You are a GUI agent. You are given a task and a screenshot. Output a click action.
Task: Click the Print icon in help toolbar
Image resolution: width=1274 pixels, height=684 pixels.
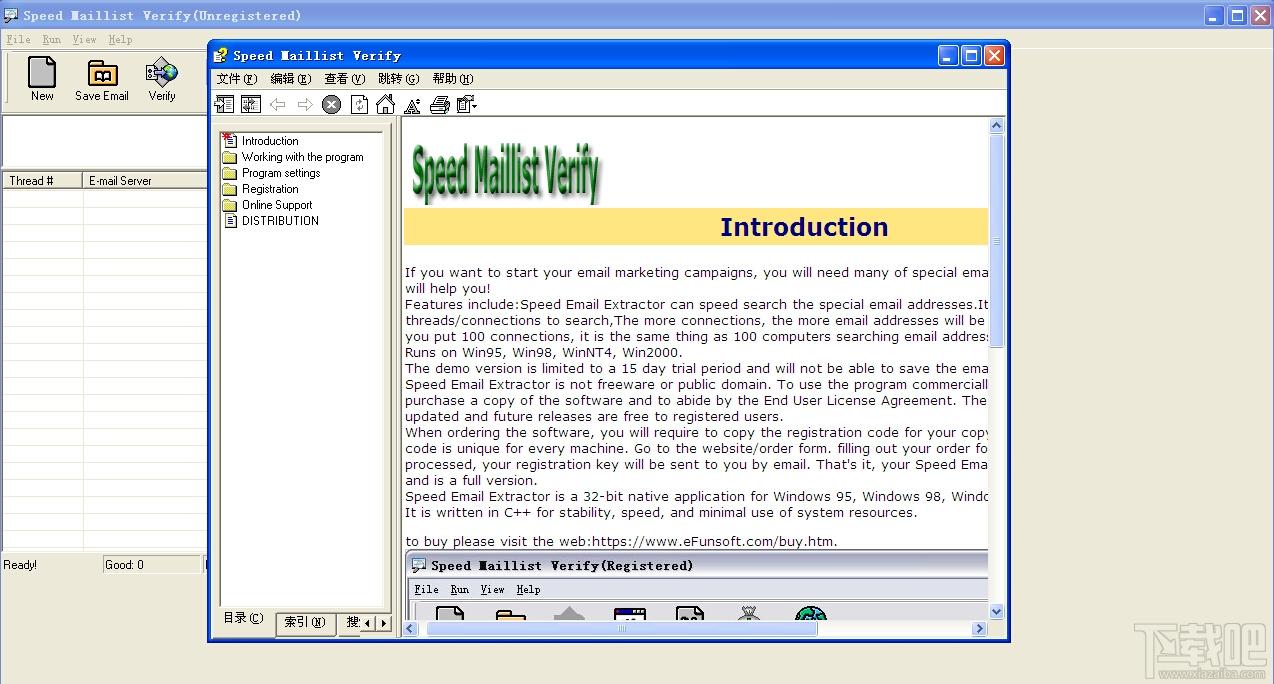440,104
